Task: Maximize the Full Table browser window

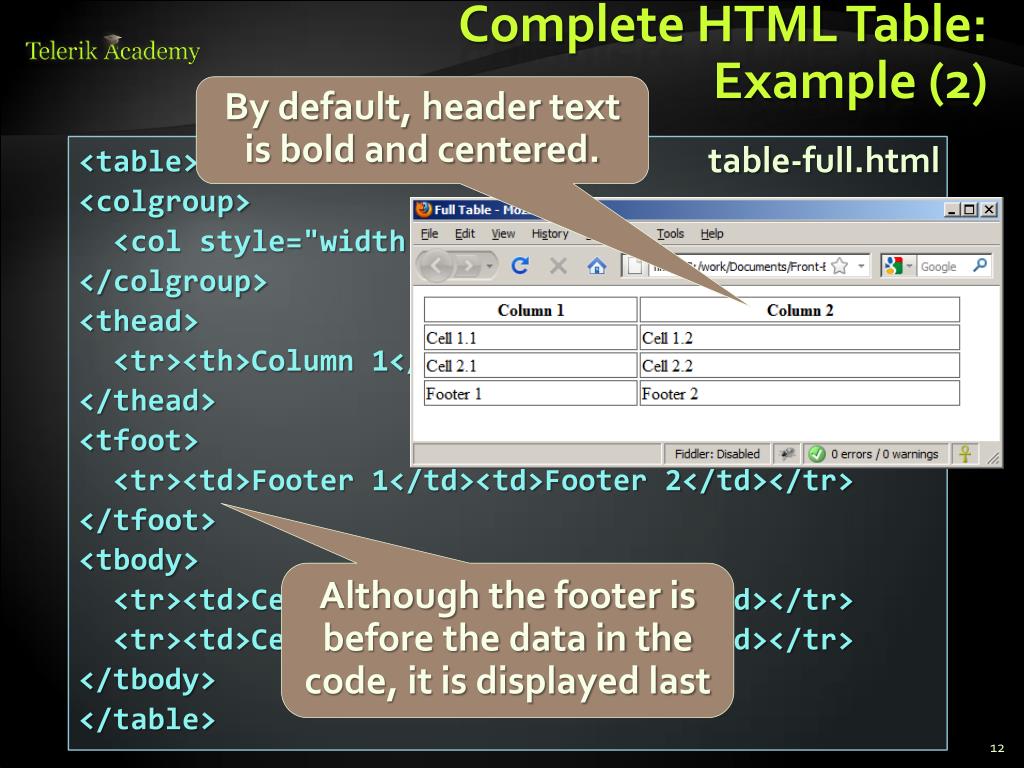Action: pyautogui.click(x=970, y=210)
